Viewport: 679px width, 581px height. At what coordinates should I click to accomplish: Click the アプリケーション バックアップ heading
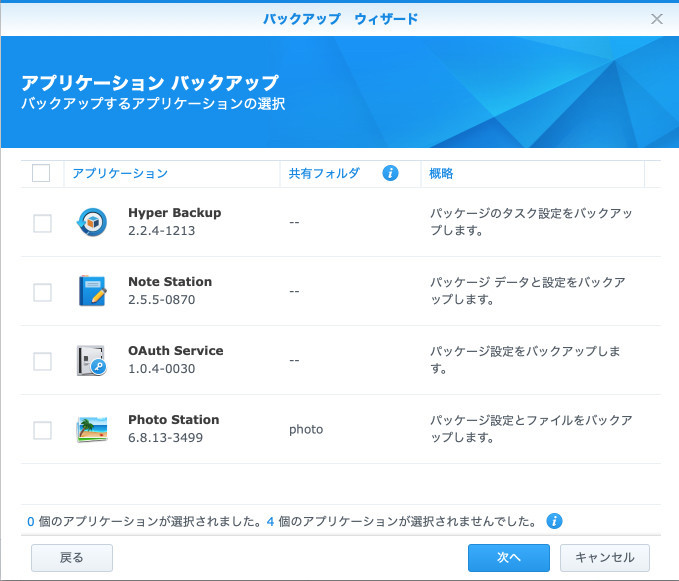point(150,83)
